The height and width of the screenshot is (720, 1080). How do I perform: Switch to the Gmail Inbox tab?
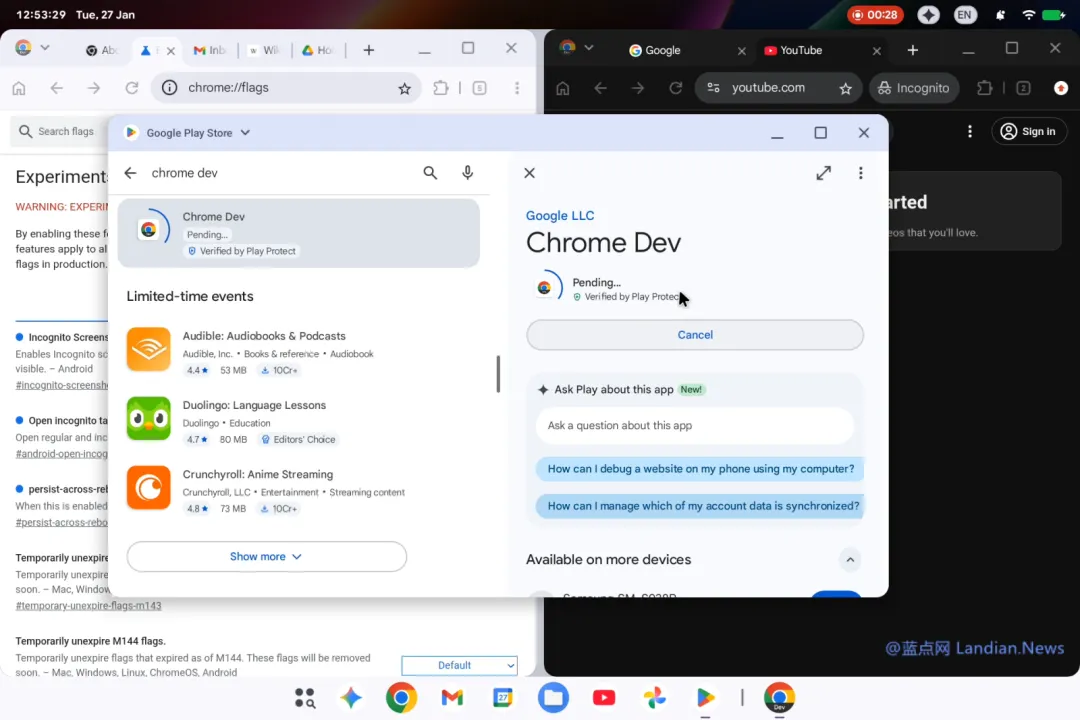tap(209, 50)
